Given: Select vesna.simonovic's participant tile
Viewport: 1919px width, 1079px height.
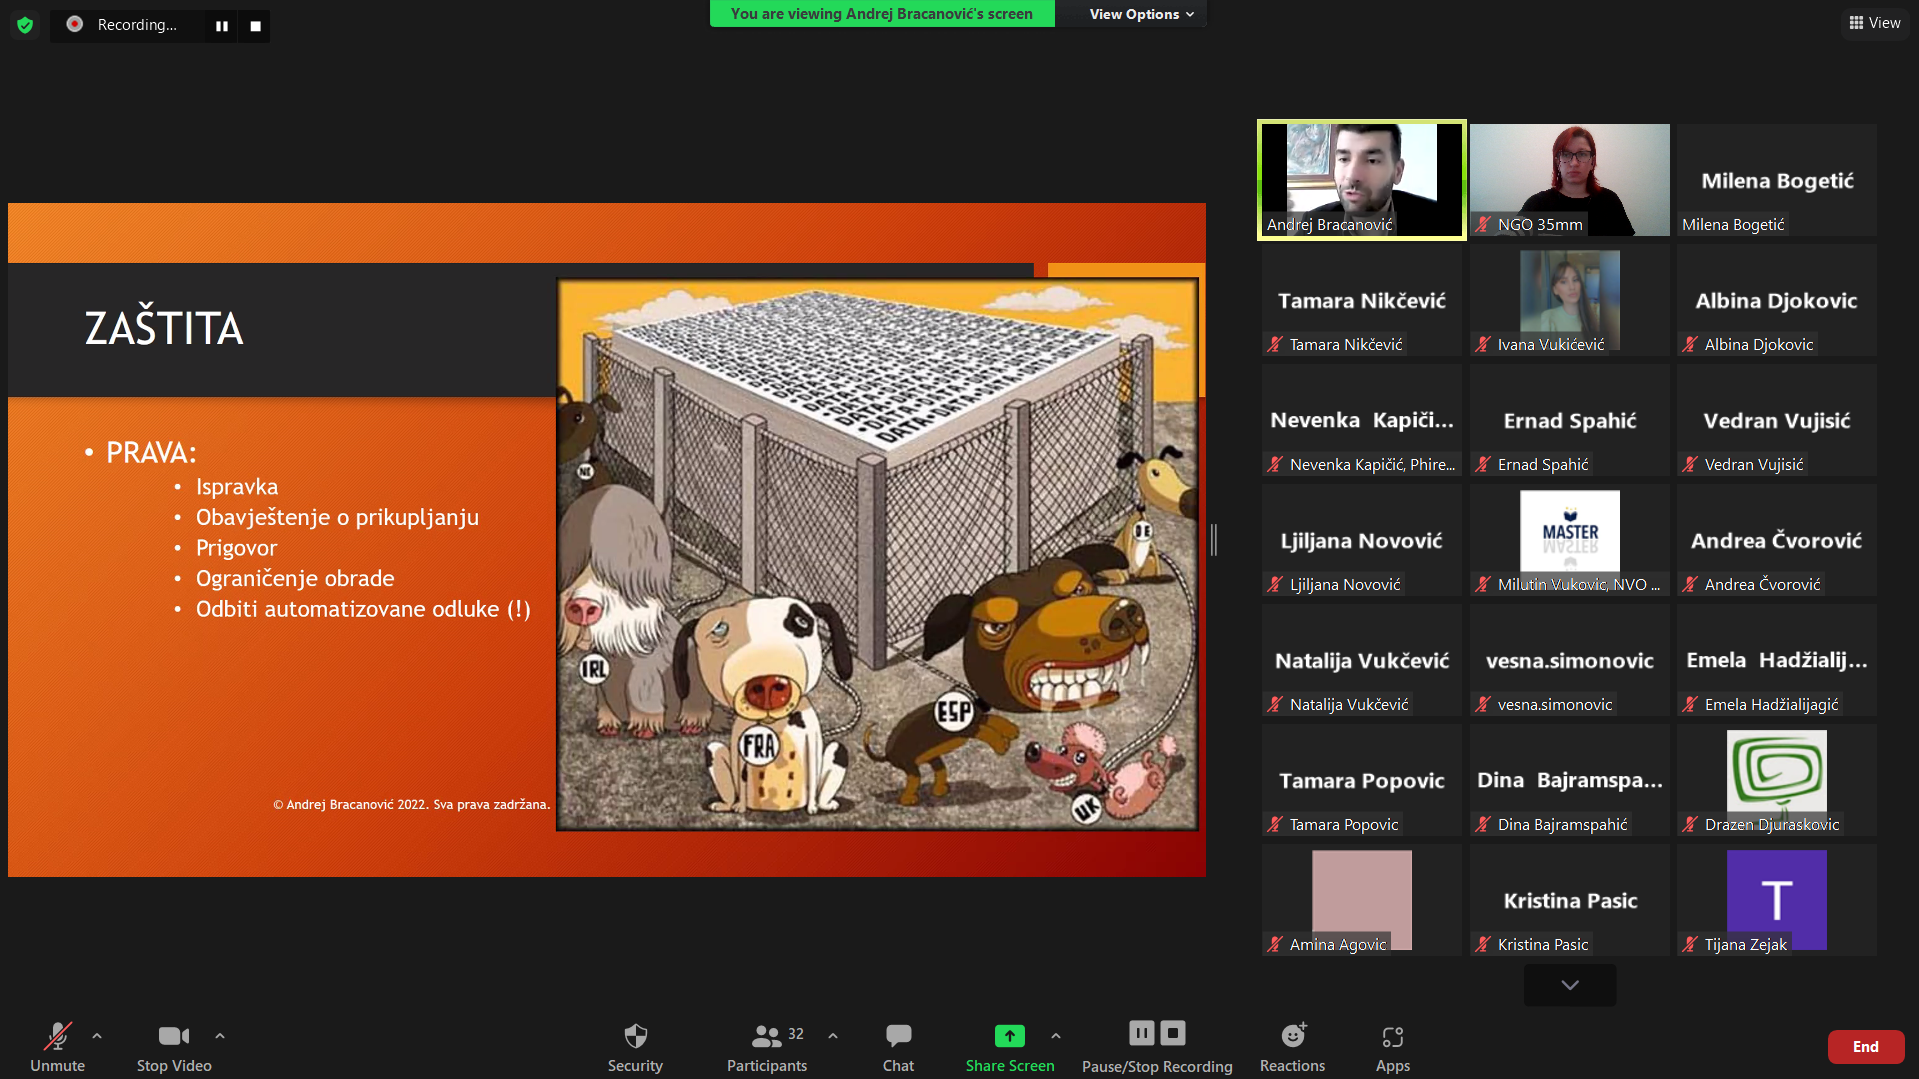Looking at the screenshot, I should pos(1569,660).
